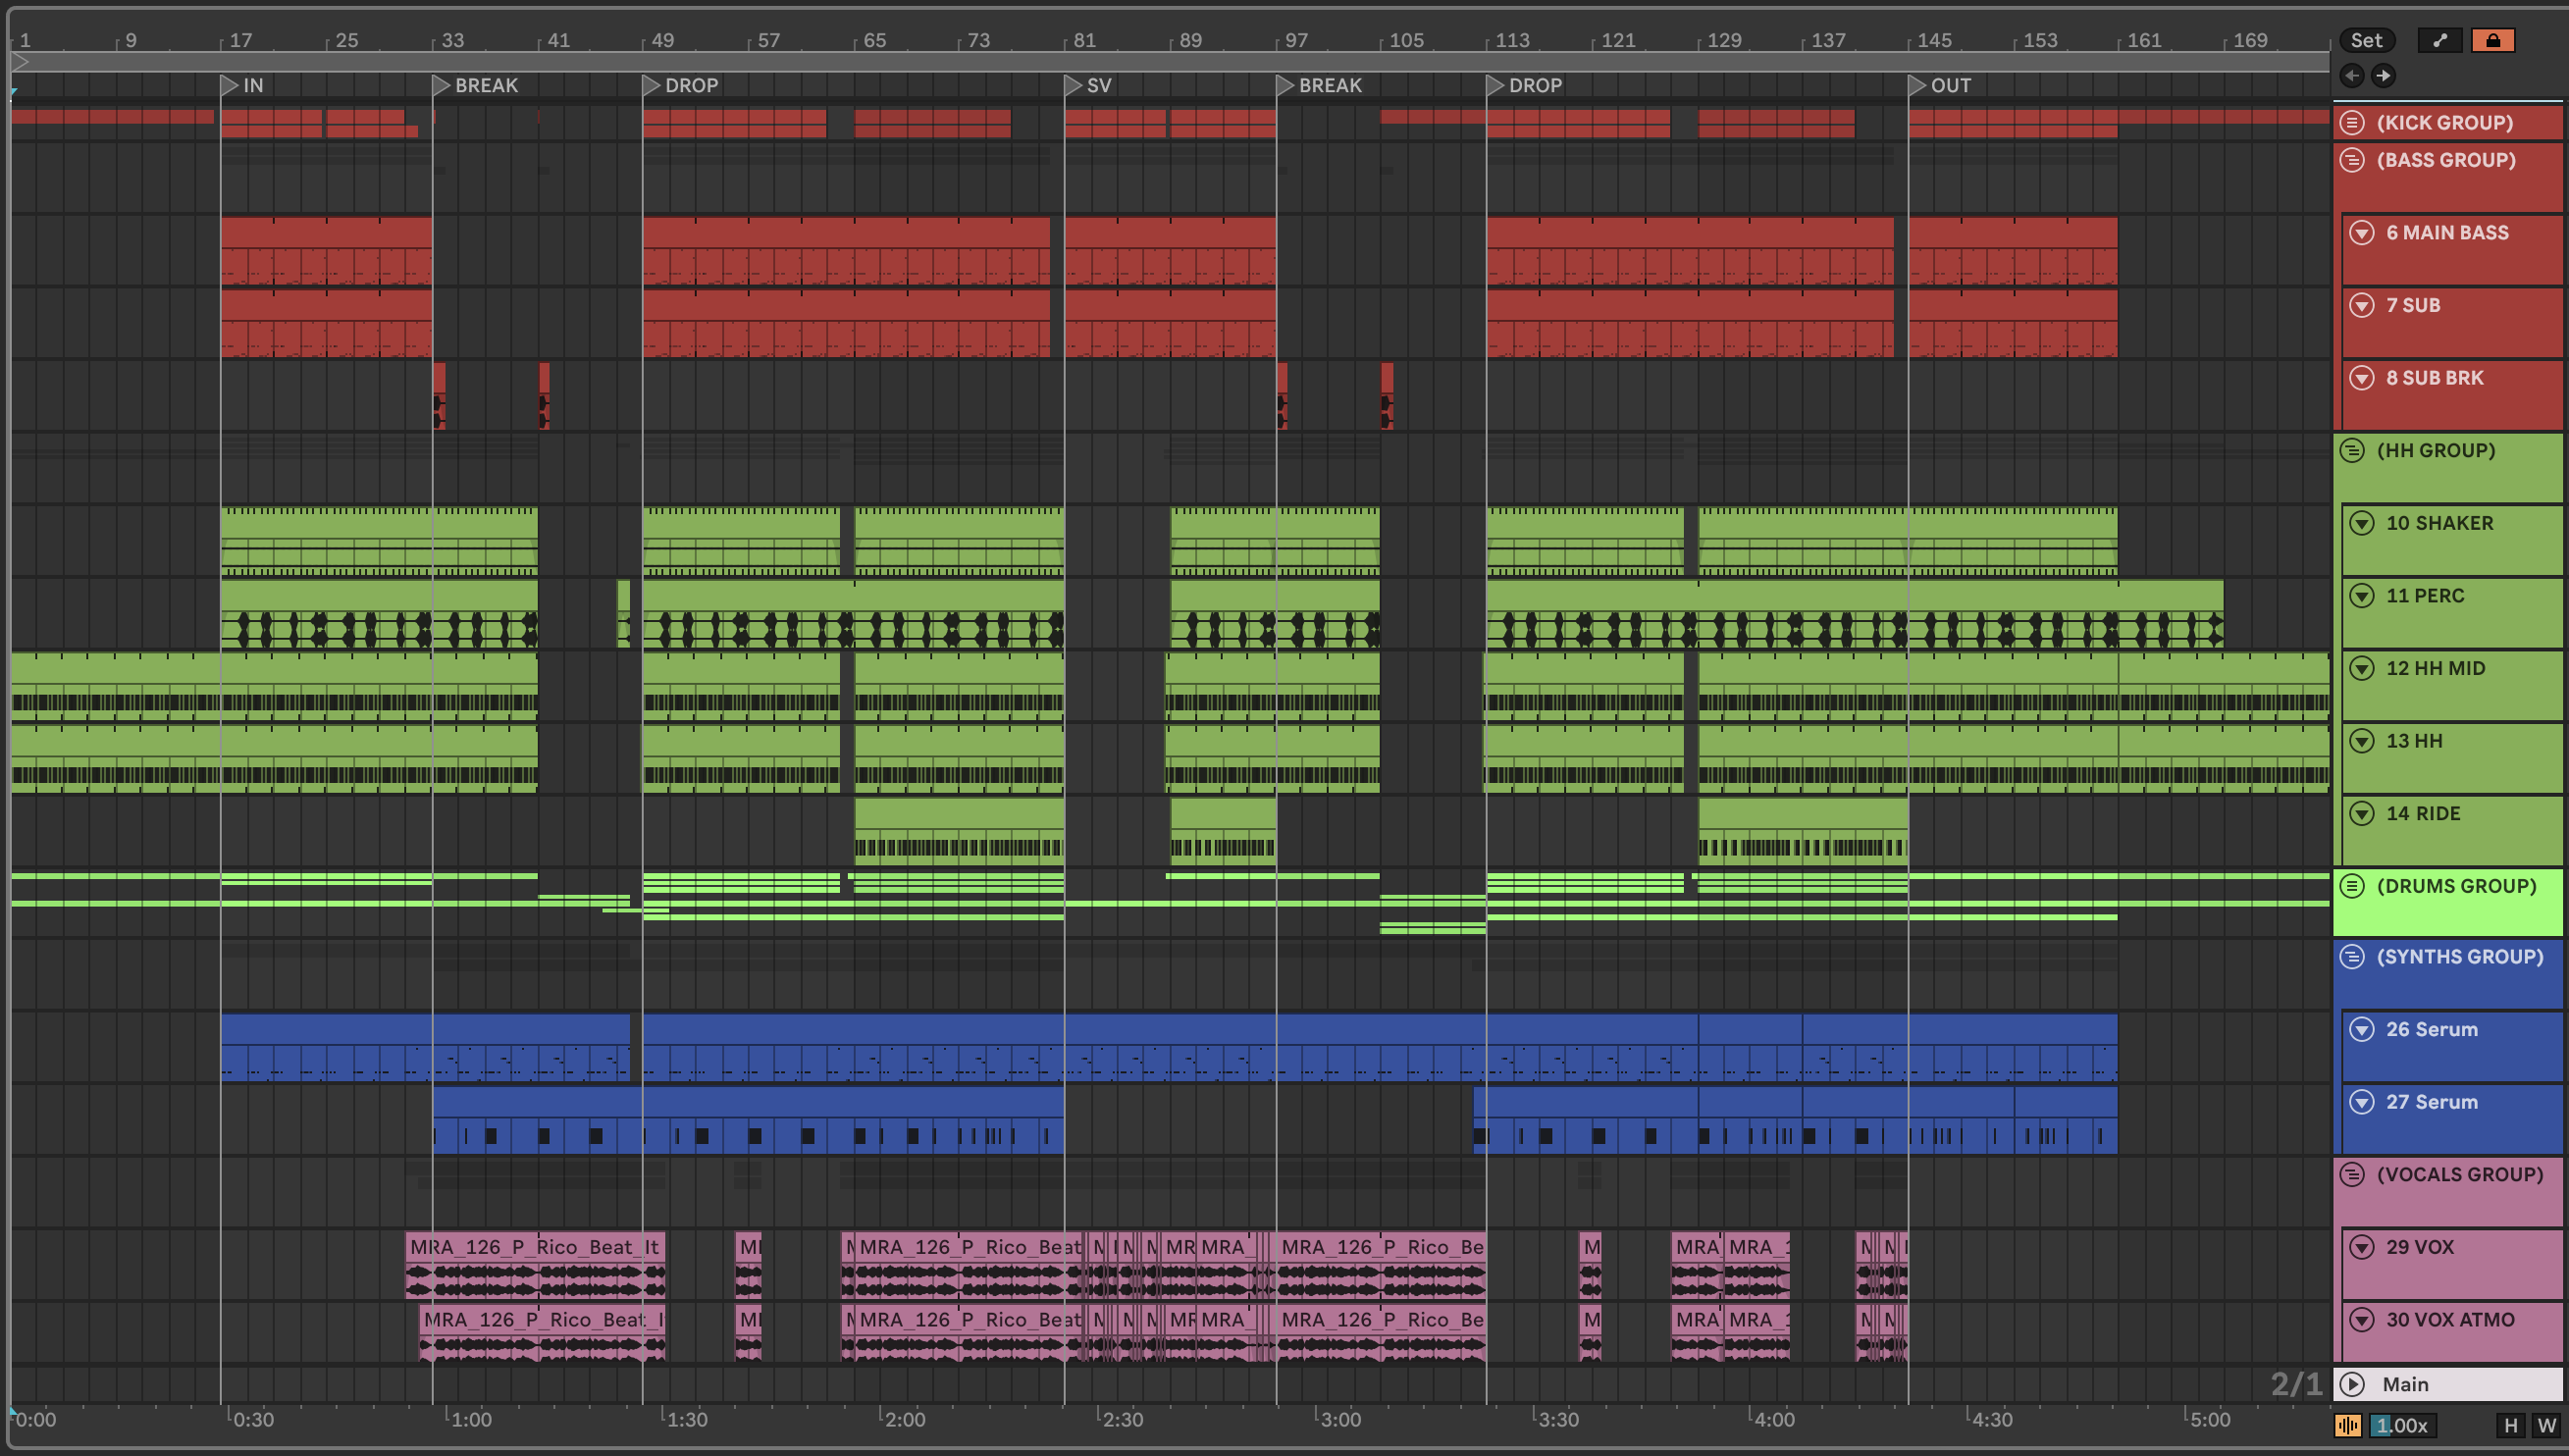Select the OUT locator marker
This screenshot has height=1456, width=2569.
tap(1918, 85)
